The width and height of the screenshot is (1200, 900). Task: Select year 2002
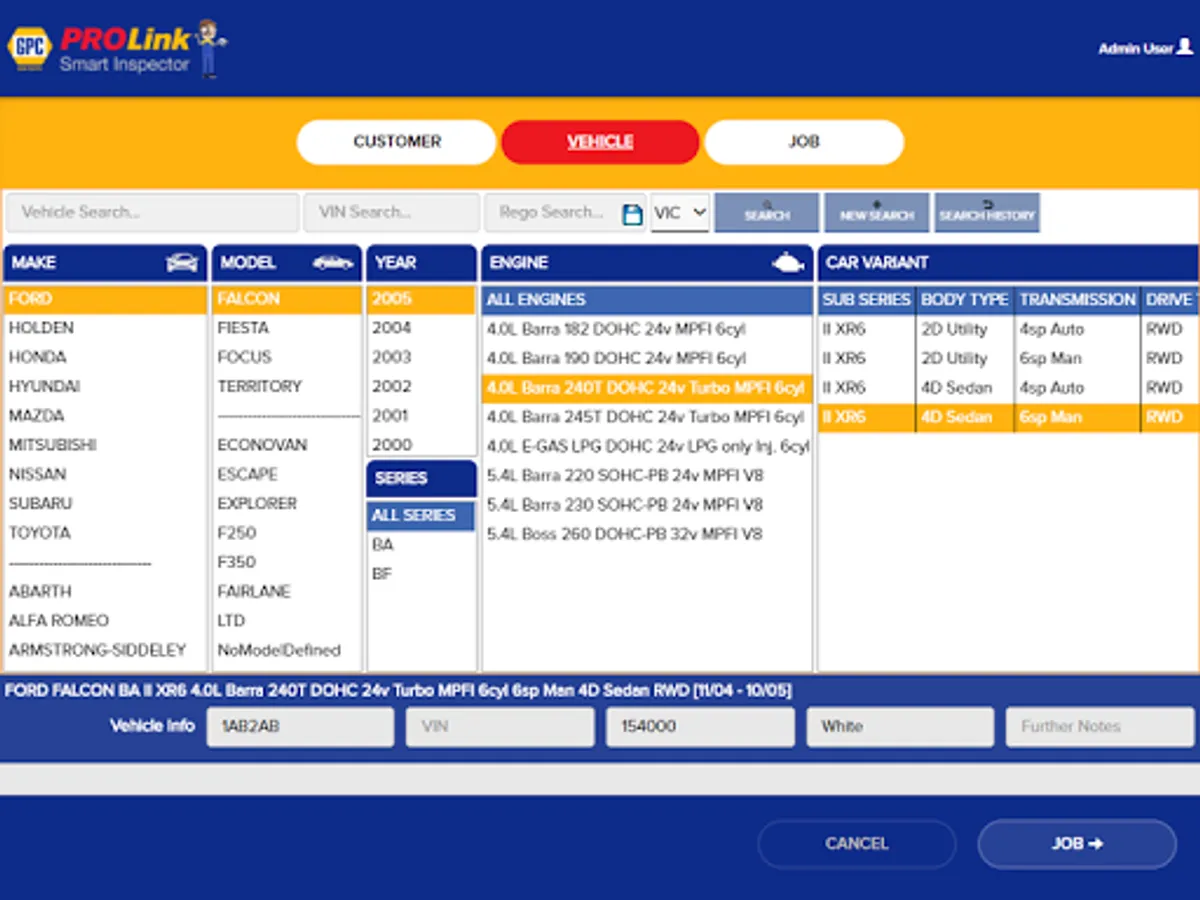pos(421,386)
